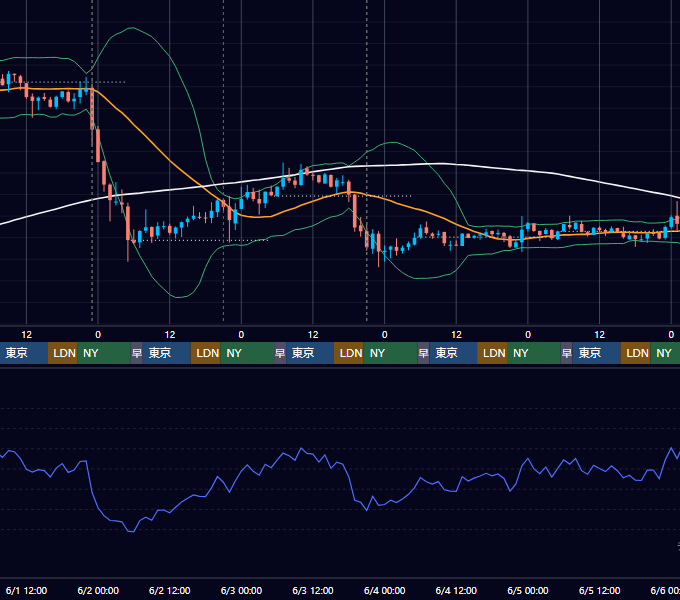Select the LDN session block on 6/4

(x=492, y=353)
